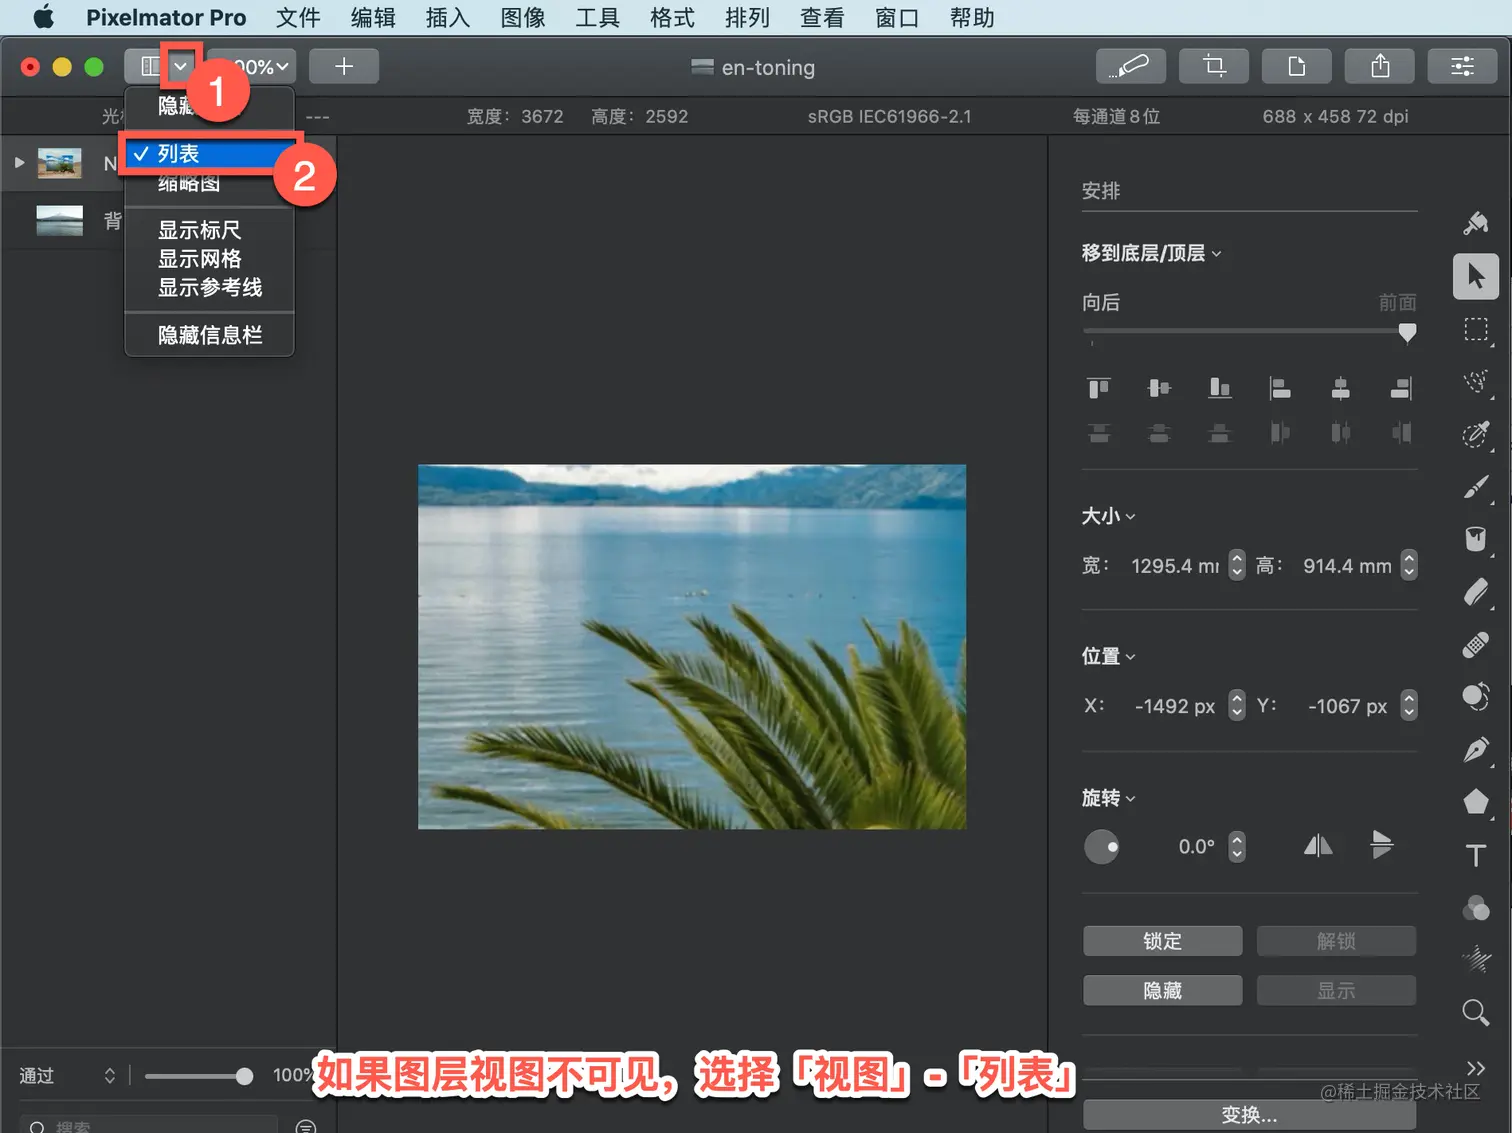Choose 缩略图 in the view menu

pos(209,183)
